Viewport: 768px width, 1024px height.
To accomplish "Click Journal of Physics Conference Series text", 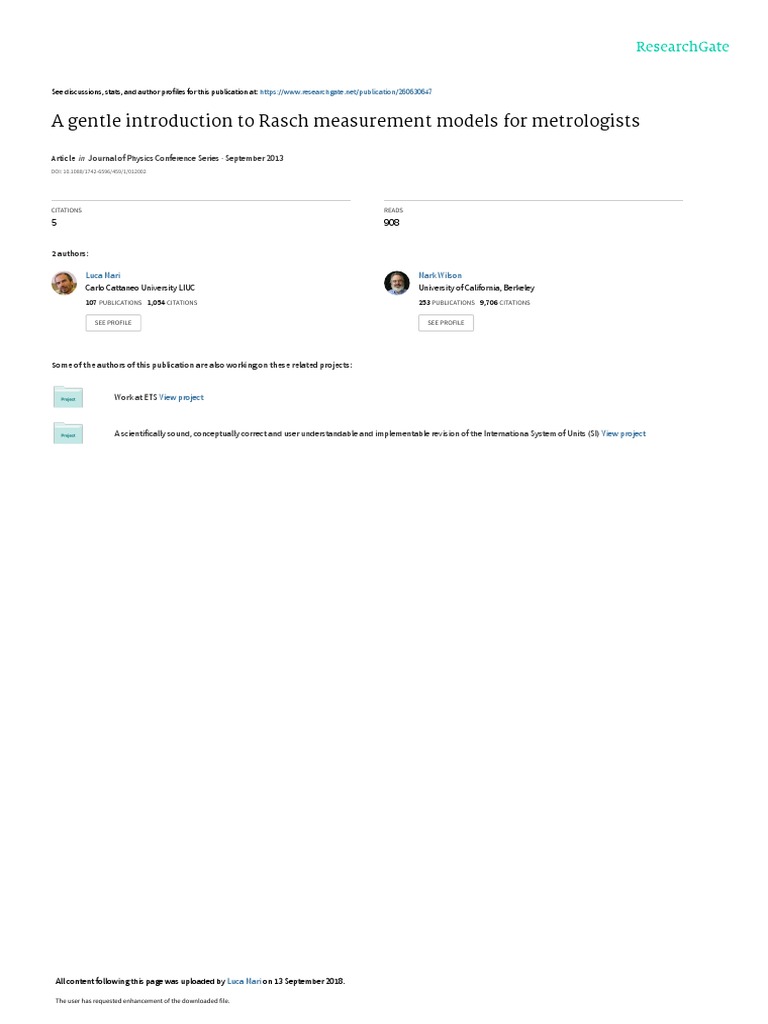I will coord(153,158).
